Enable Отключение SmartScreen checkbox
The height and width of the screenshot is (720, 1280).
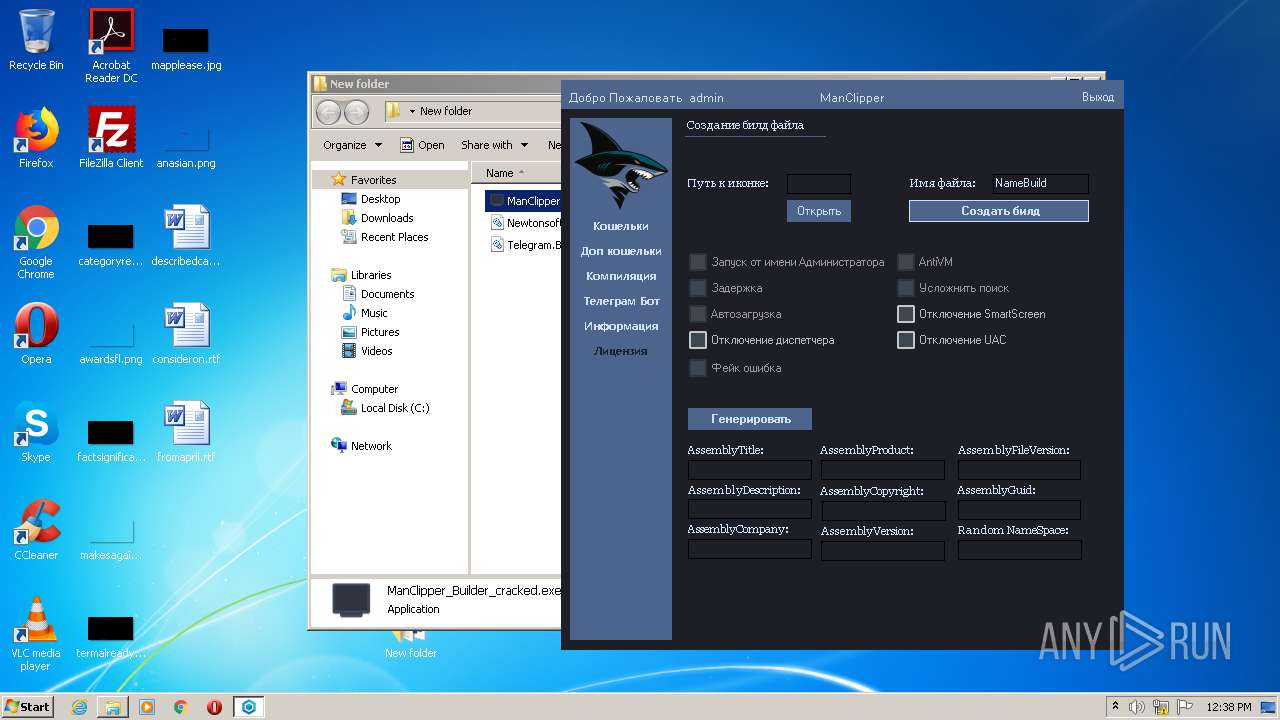pos(906,314)
